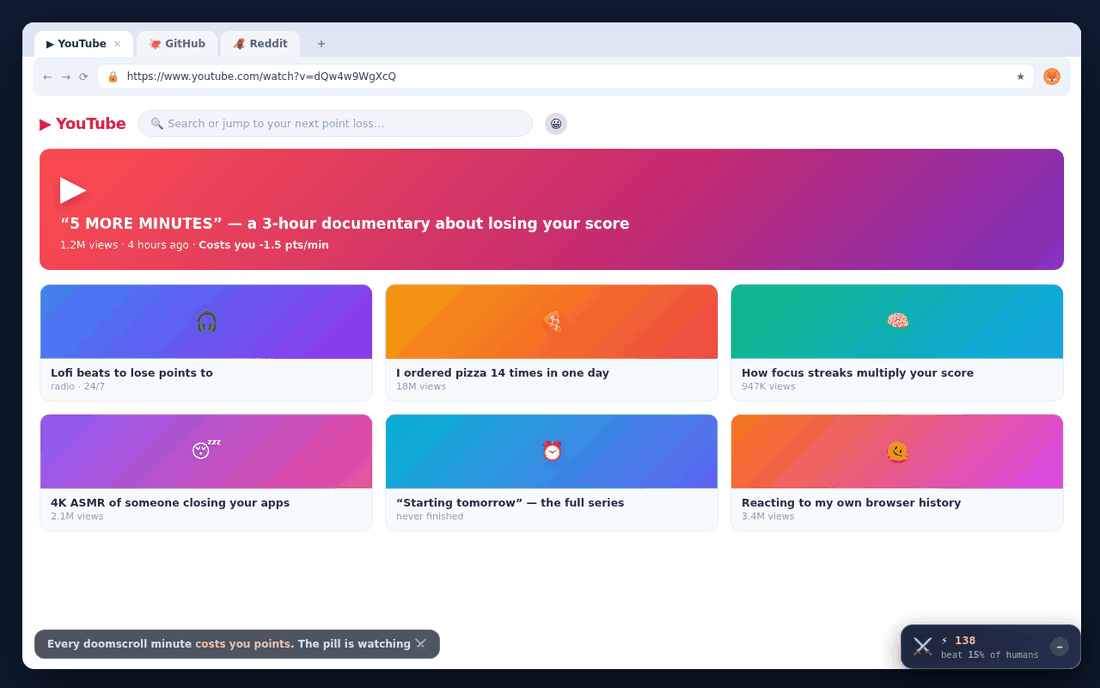
Task: Open a new tab with plus button
Action: coord(321,43)
